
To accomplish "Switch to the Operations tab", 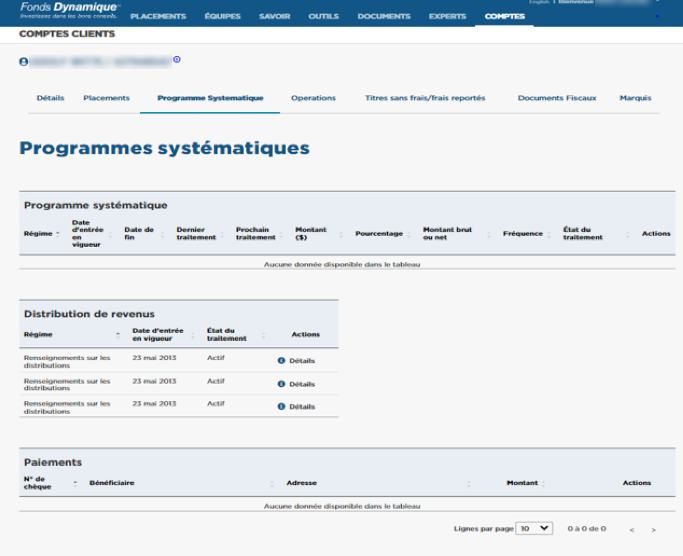I will point(313,98).
